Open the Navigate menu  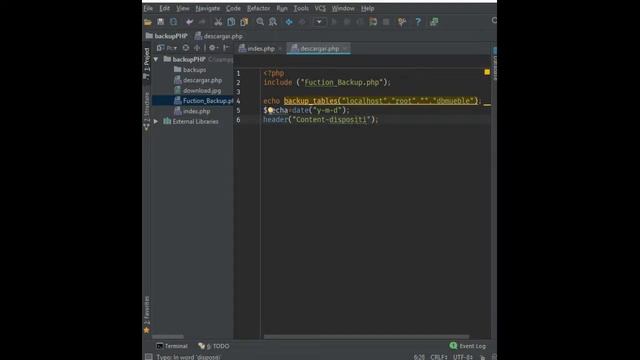207,8
